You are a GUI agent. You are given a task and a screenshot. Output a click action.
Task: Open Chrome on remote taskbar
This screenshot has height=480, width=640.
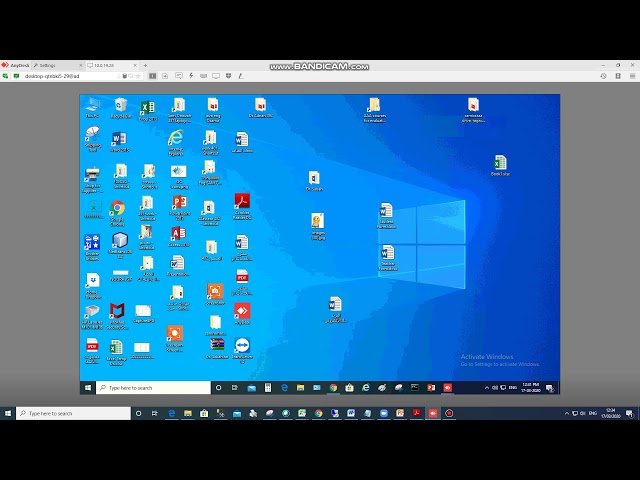pos(333,388)
